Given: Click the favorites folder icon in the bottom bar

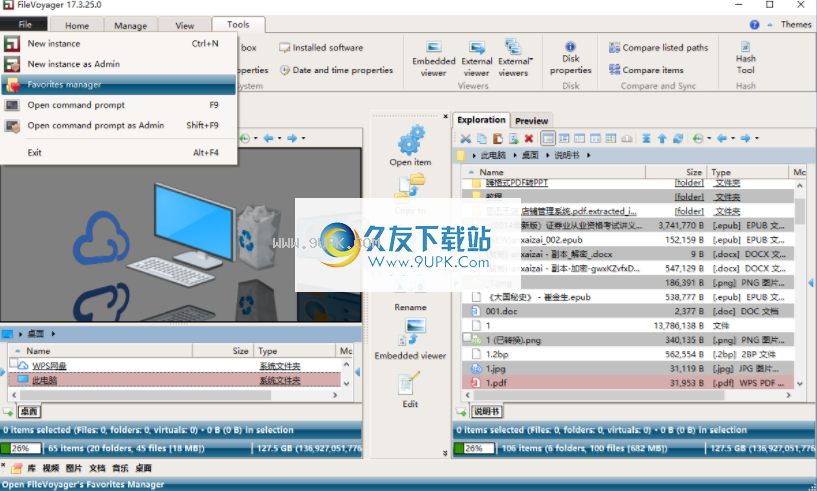Looking at the screenshot, I should click(17, 468).
